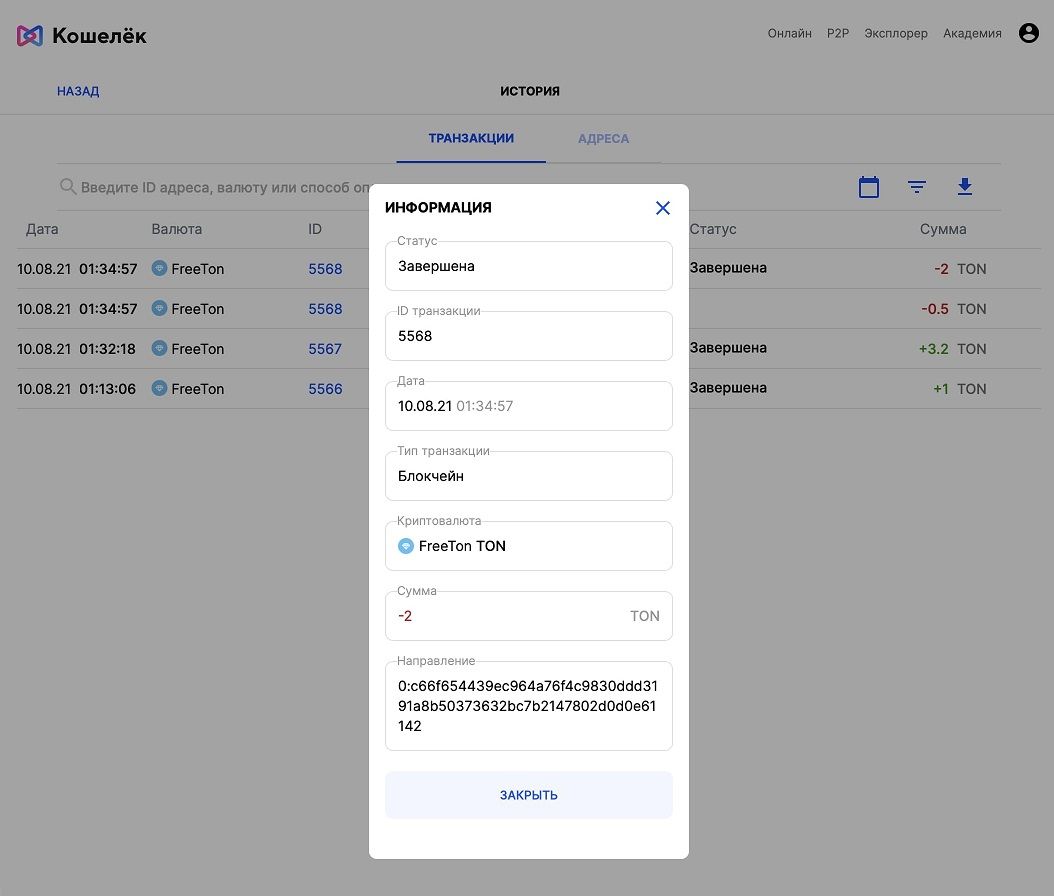Open the Академия menu item
Screen dimensions: 1054x896
pos(972,34)
